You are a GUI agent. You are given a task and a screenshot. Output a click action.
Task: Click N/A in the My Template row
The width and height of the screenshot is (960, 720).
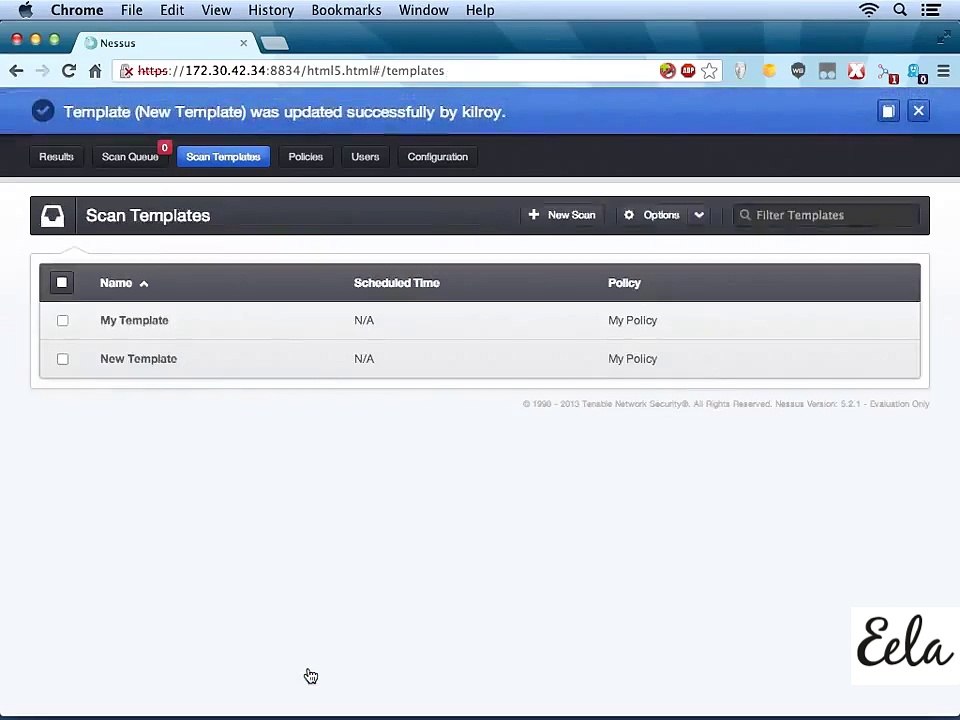[364, 320]
